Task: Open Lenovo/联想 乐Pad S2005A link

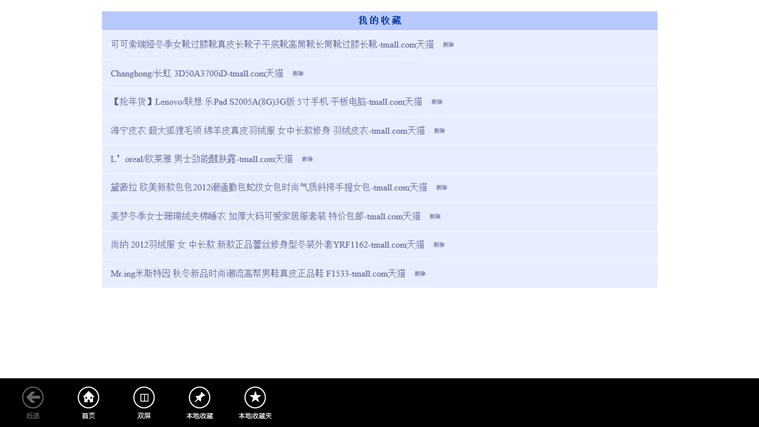Action: click(x=266, y=102)
